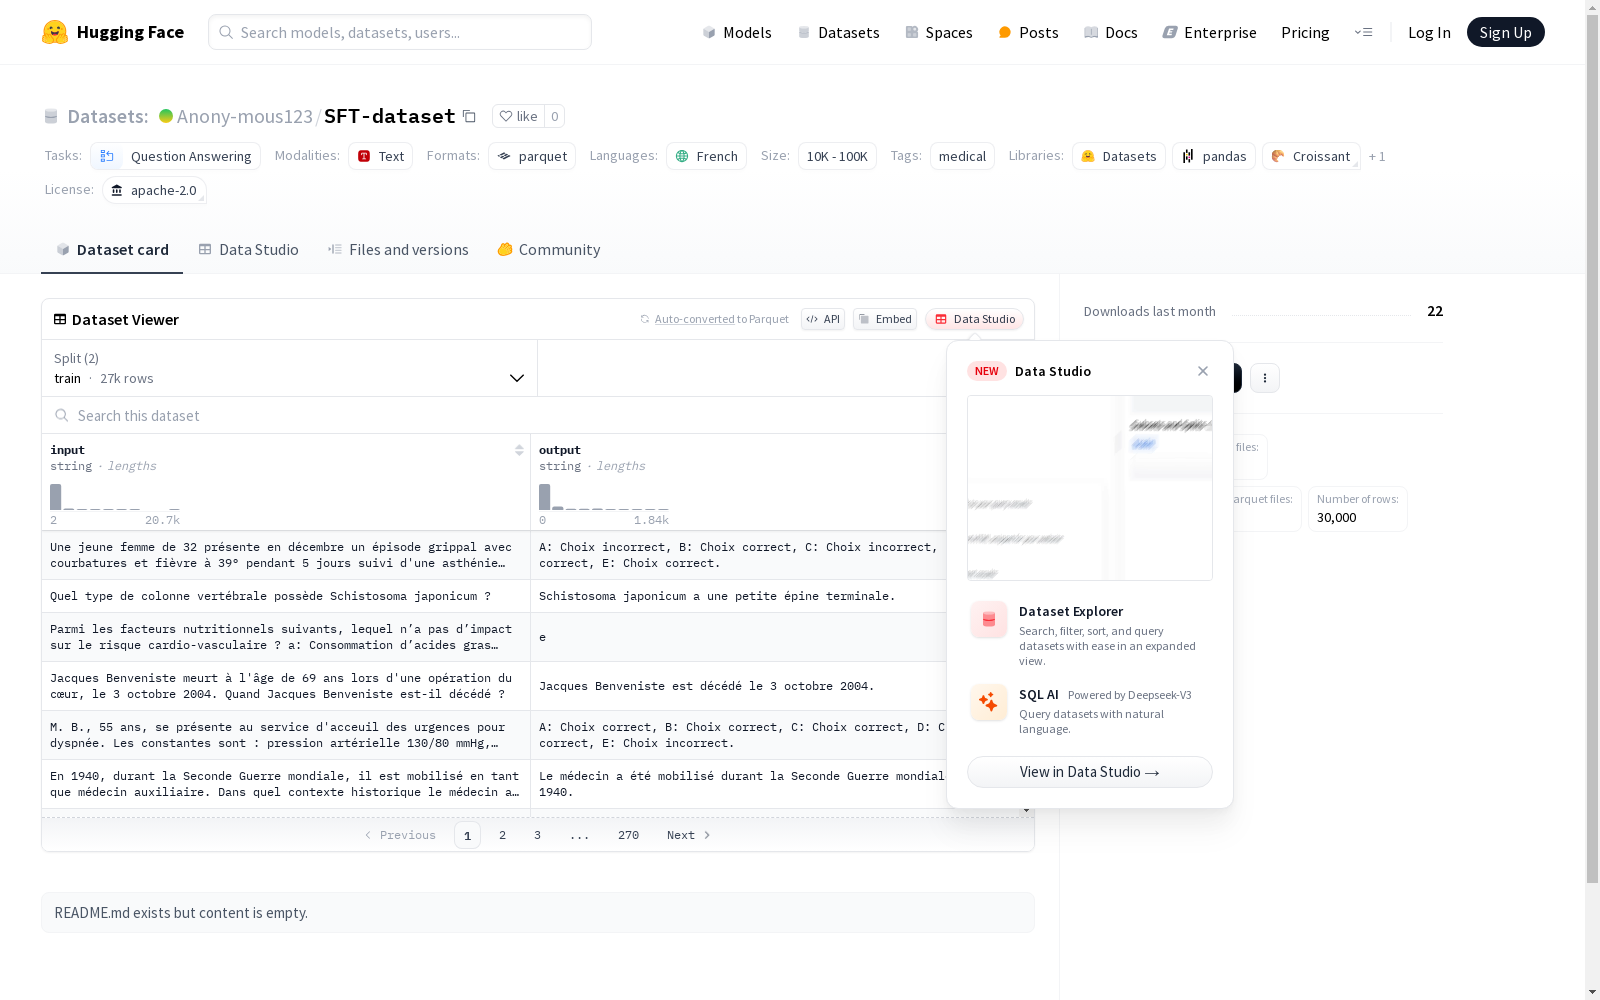Image resolution: width=1600 pixels, height=1000 pixels.
Task: Click the pandas library tag
Action: (x=1214, y=156)
